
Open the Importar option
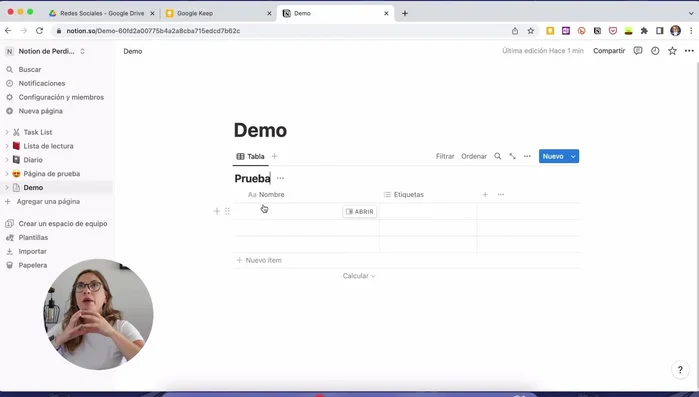pyautogui.click(x=32, y=251)
